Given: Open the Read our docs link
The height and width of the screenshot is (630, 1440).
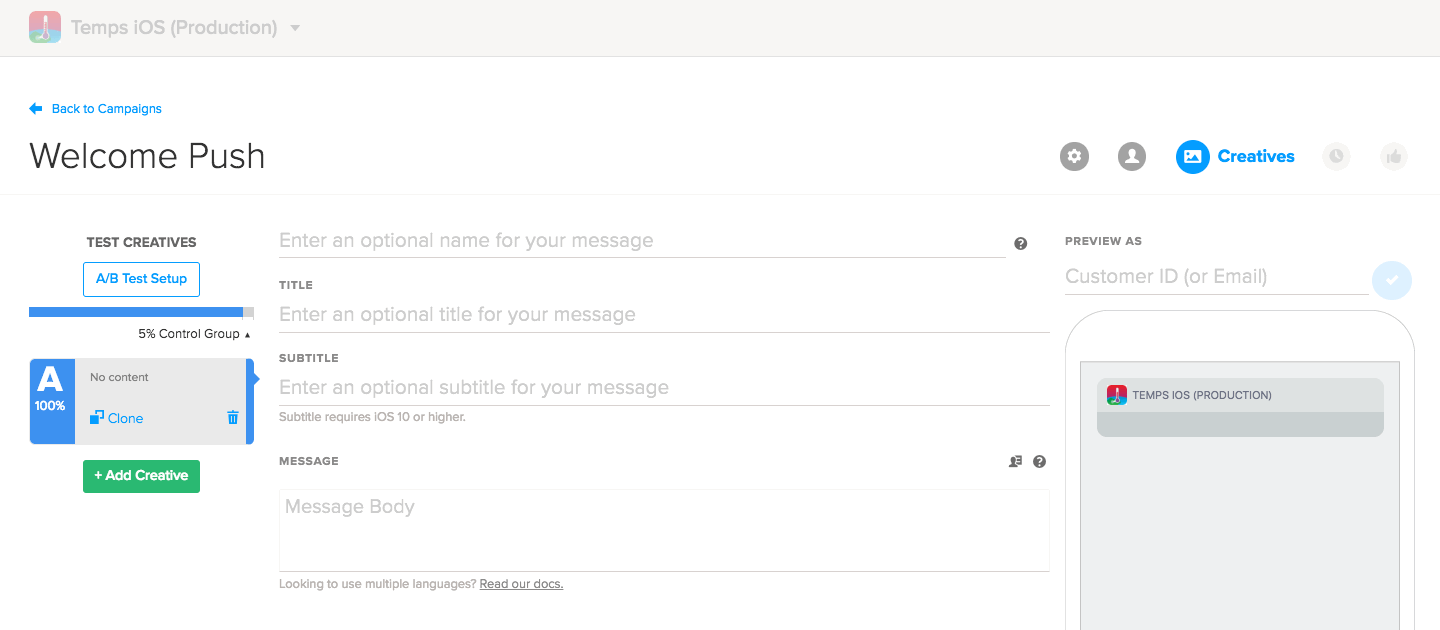Looking at the screenshot, I should pos(521,584).
